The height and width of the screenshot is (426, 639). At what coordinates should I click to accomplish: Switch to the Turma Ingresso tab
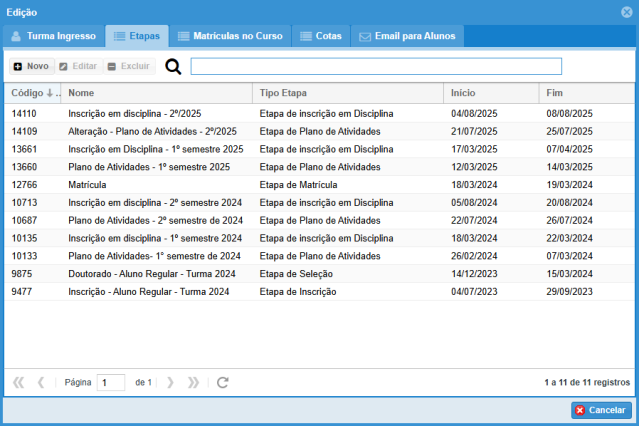coord(54,36)
